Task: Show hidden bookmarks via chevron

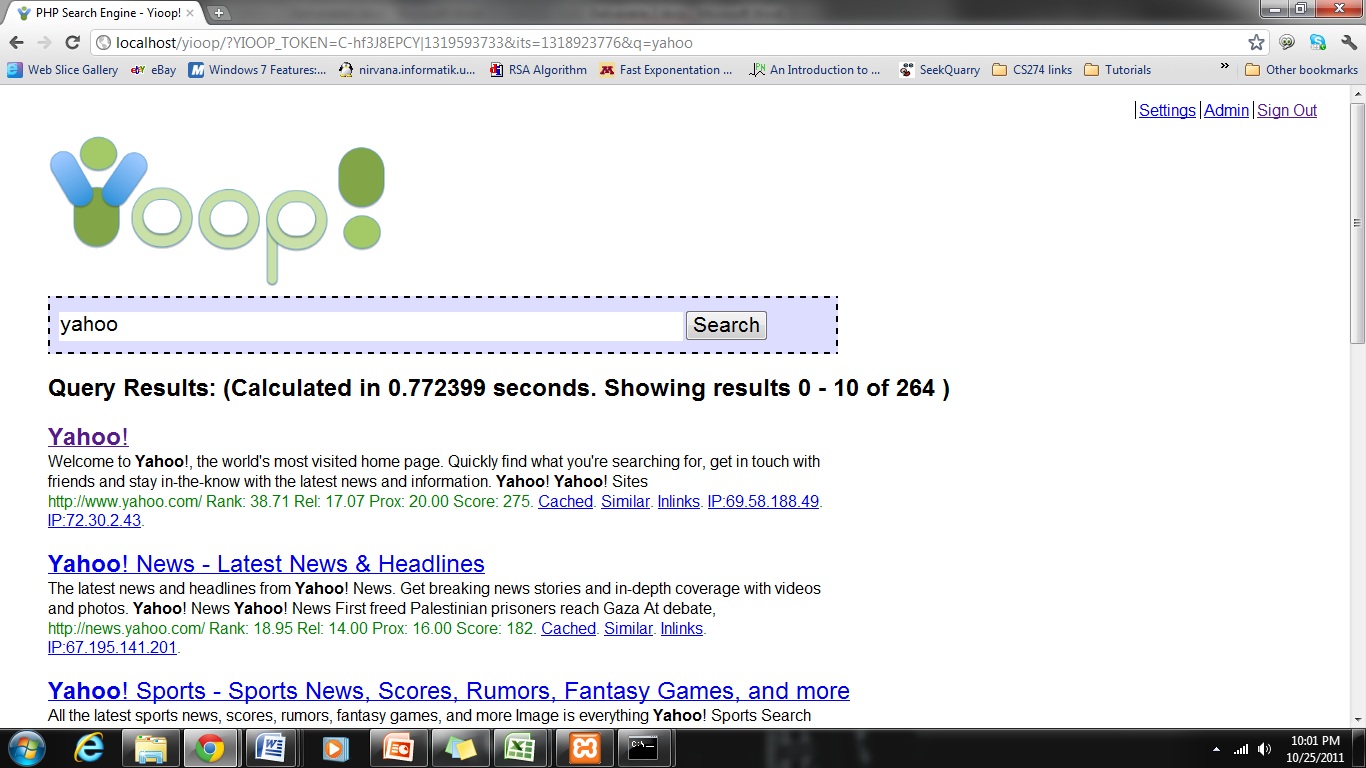Action: click(1225, 68)
